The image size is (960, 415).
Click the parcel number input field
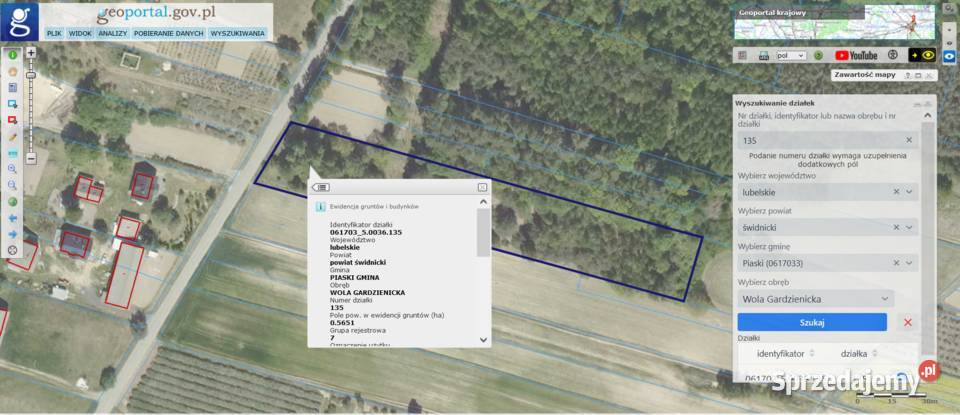coord(820,140)
